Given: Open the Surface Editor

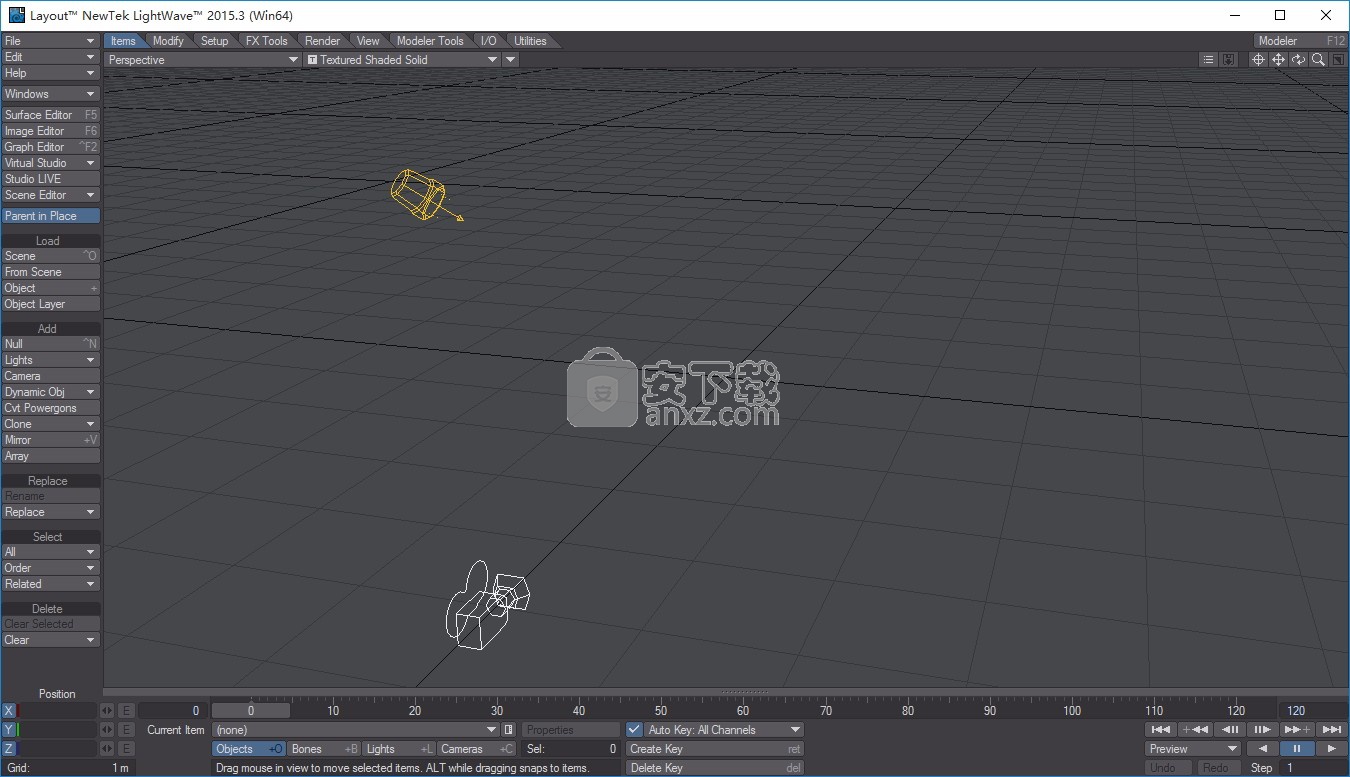Looking at the screenshot, I should coord(51,115).
